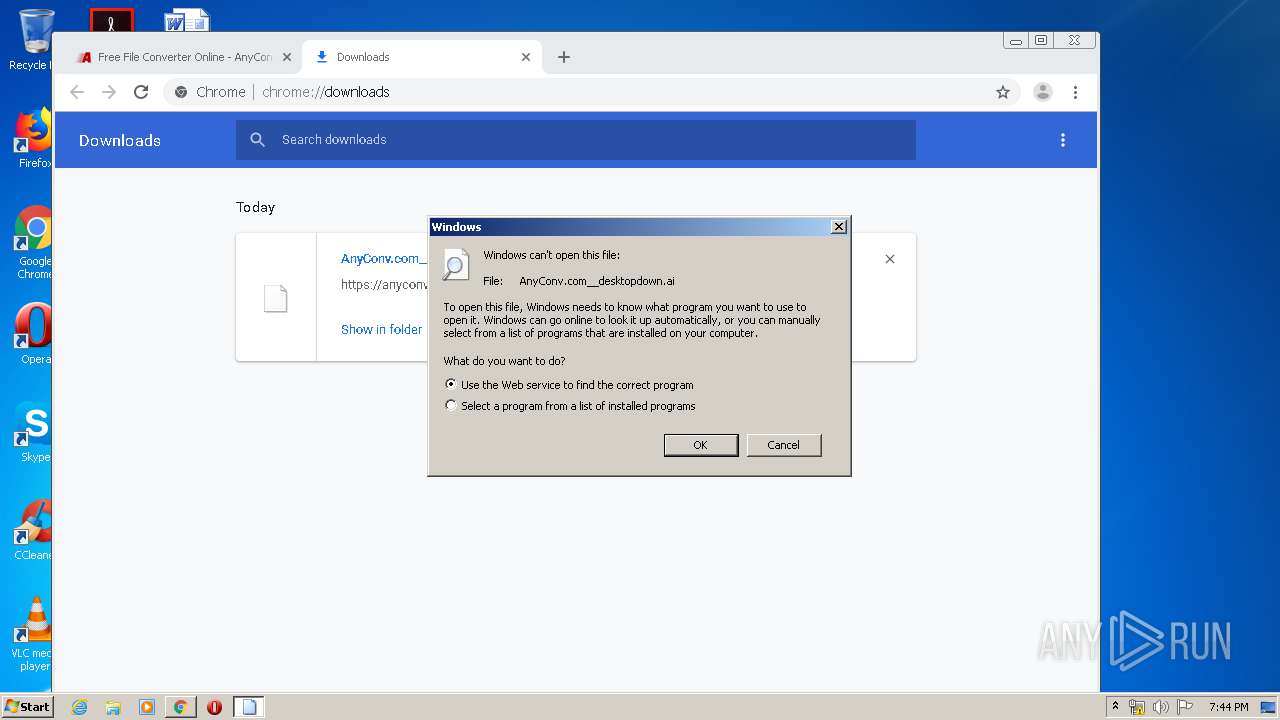The width and height of the screenshot is (1280, 720).
Task: Open the Firefox desktop shortcut
Action: [33, 139]
